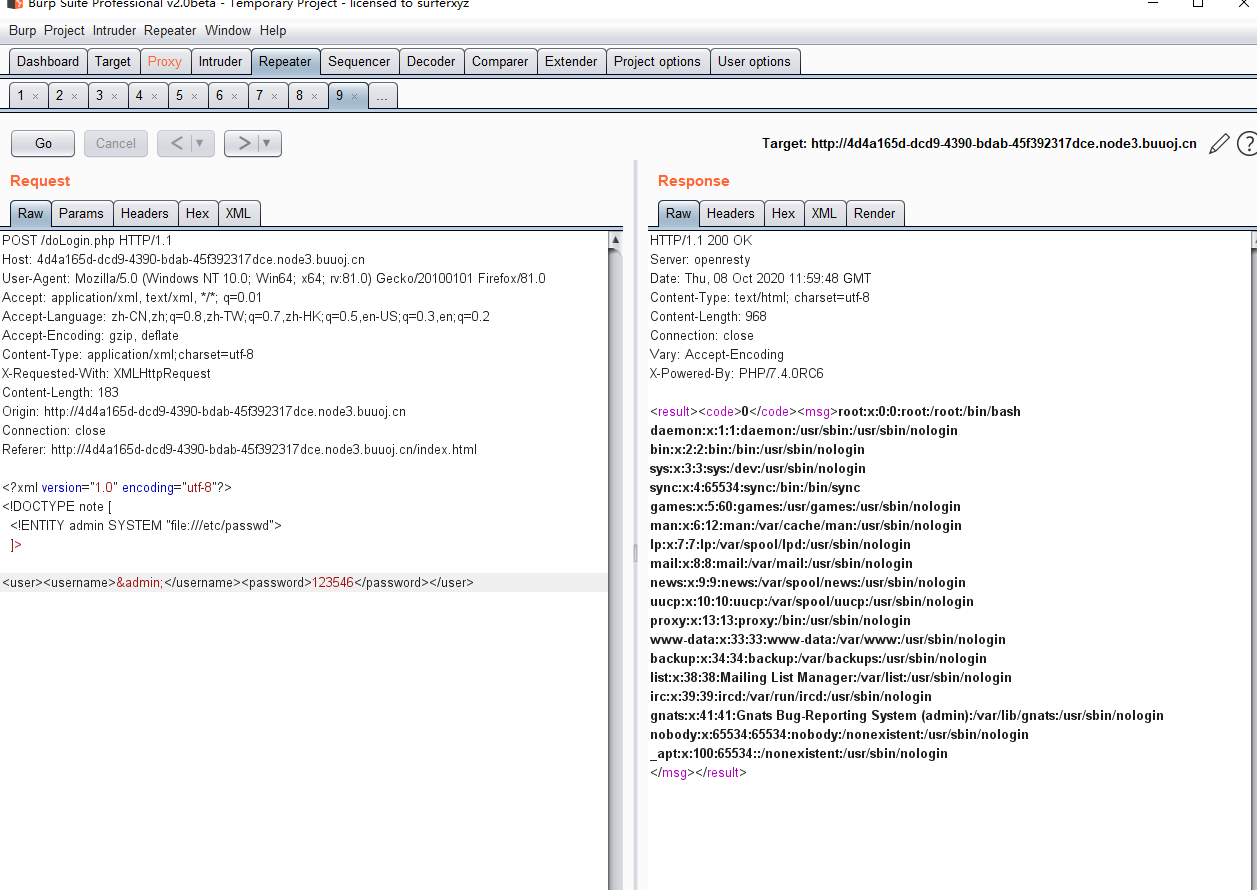Image resolution: width=1257 pixels, height=890 pixels.
Task: Close Repeater tab 8
Action: [x=314, y=96]
